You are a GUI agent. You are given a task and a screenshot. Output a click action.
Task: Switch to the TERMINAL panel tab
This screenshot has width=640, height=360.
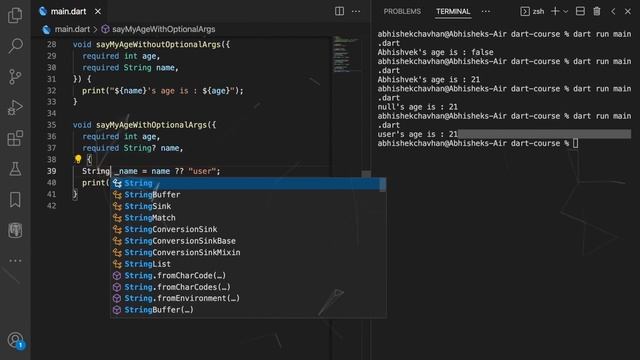(453, 11)
